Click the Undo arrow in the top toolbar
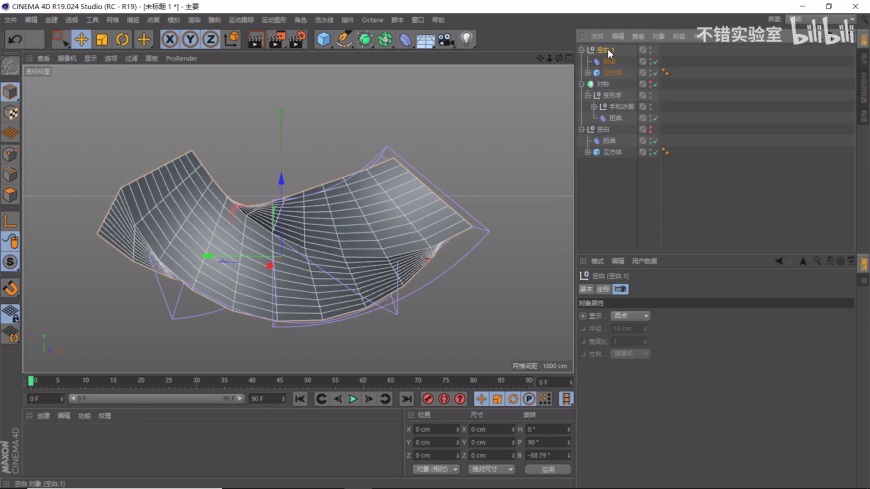The width and height of the screenshot is (870, 489). point(14,39)
